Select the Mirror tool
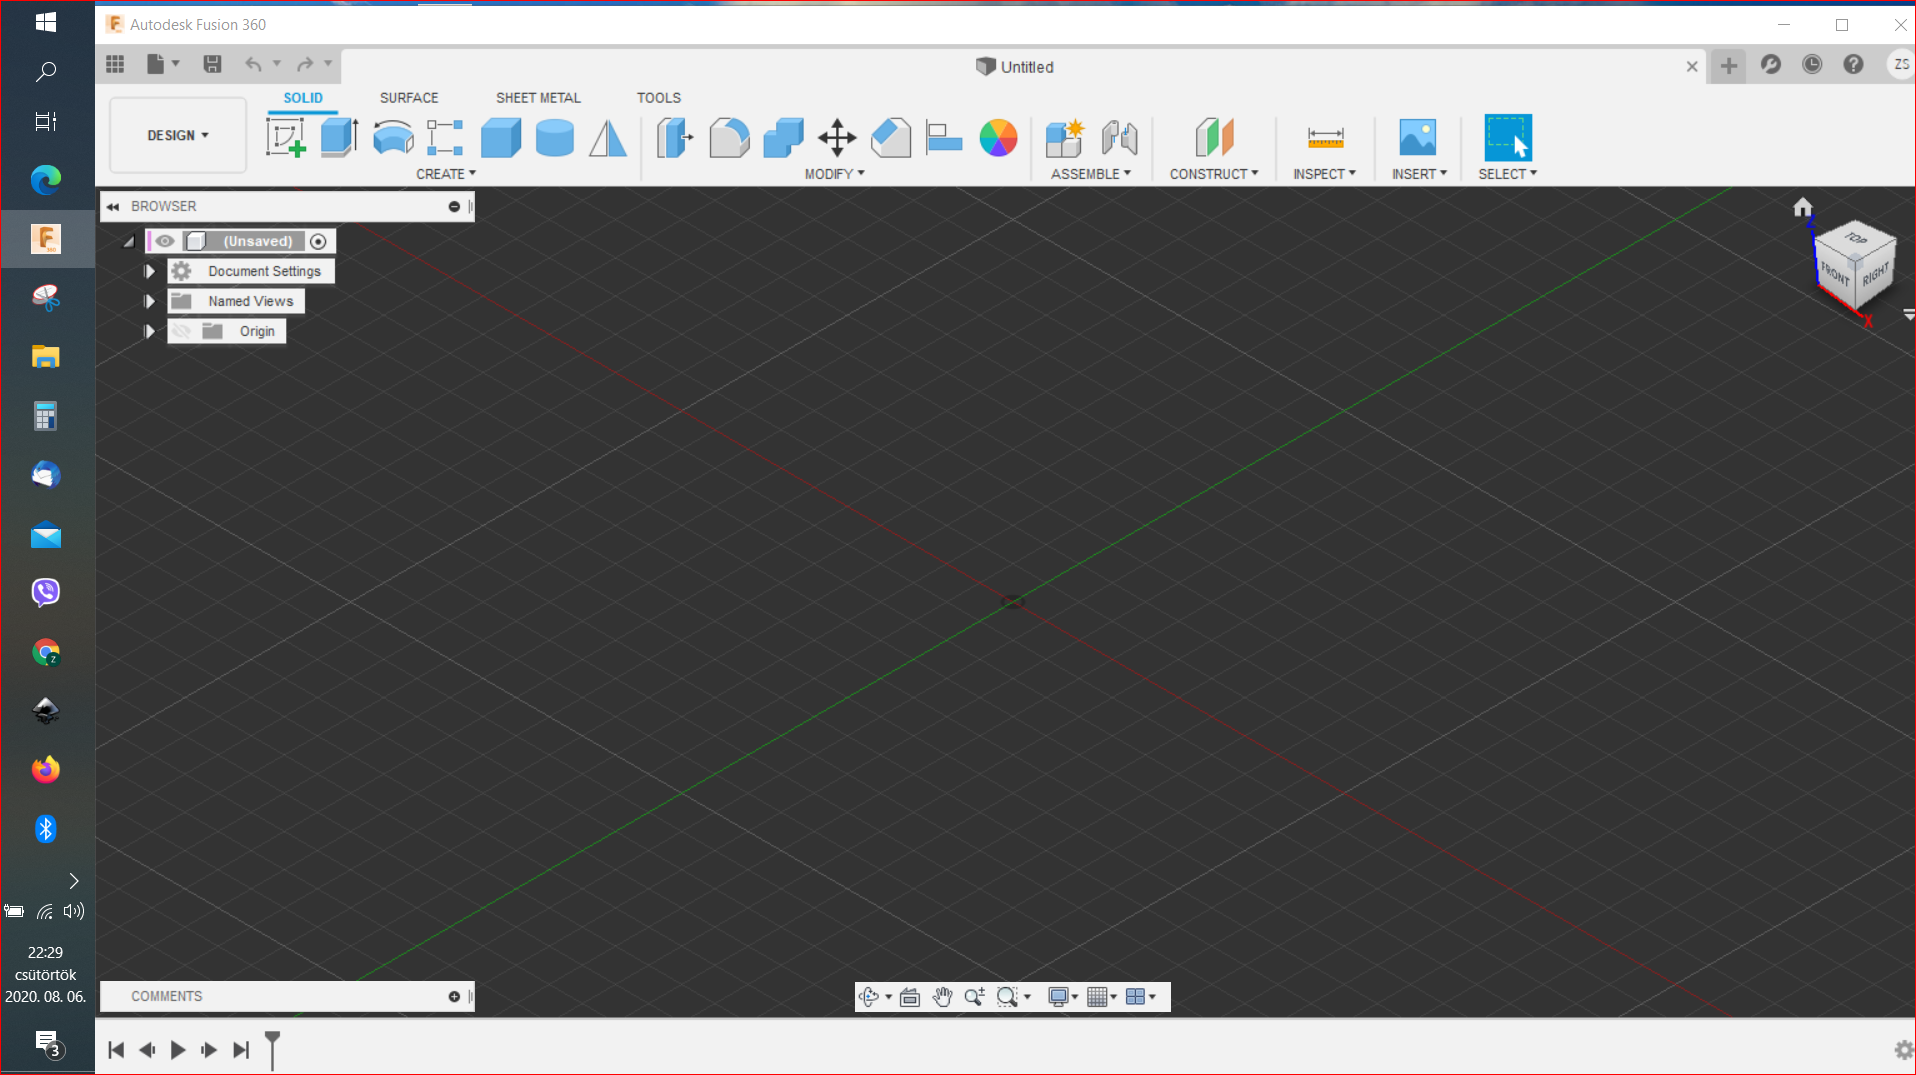Image resolution: width=1916 pixels, height=1075 pixels. pyautogui.click(x=608, y=137)
